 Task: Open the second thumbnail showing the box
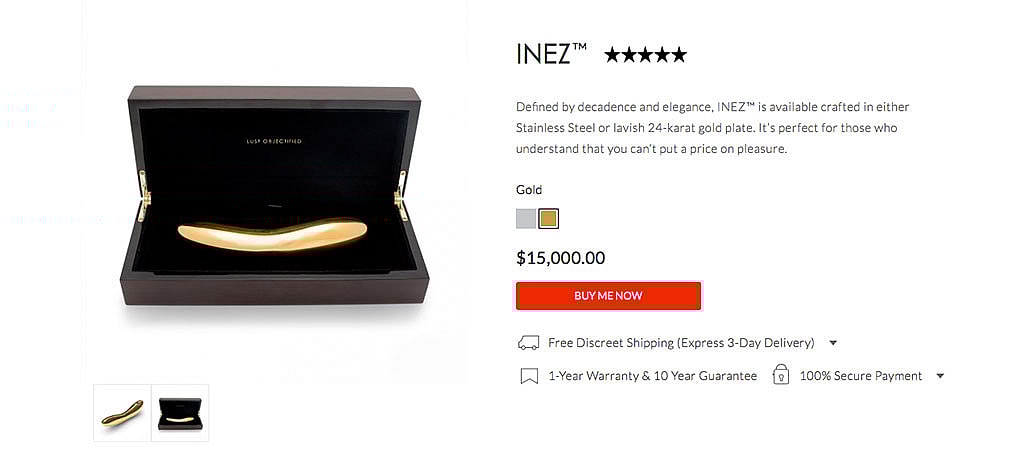click(x=180, y=412)
